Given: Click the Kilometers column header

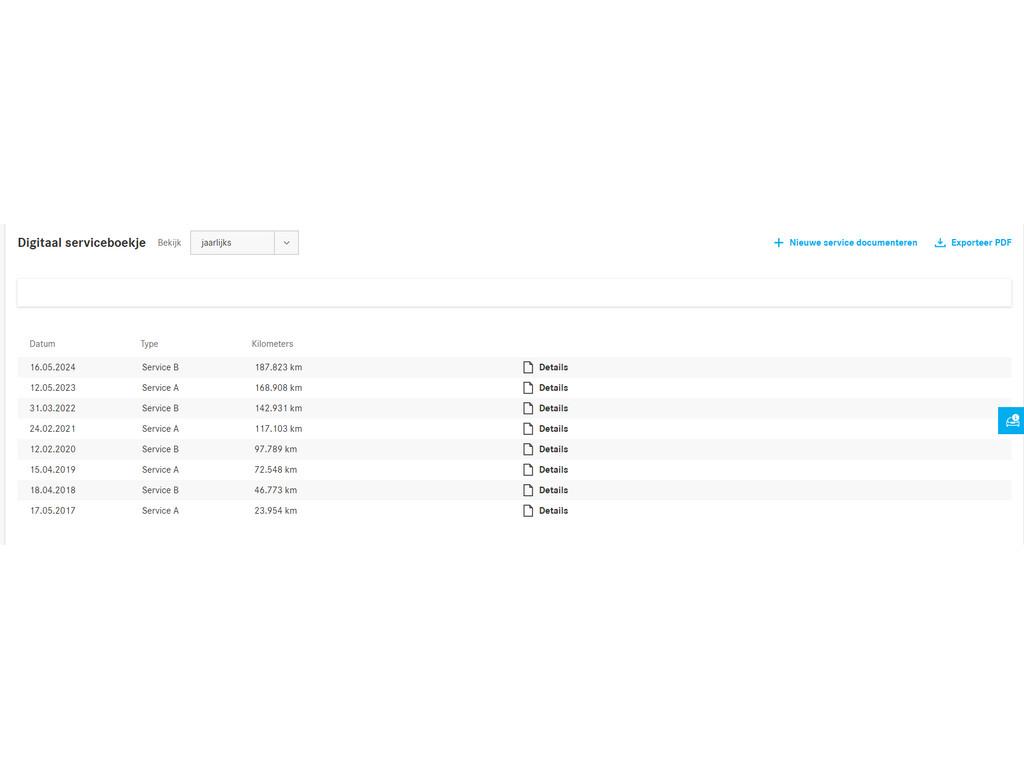Looking at the screenshot, I should pos(272,344).
